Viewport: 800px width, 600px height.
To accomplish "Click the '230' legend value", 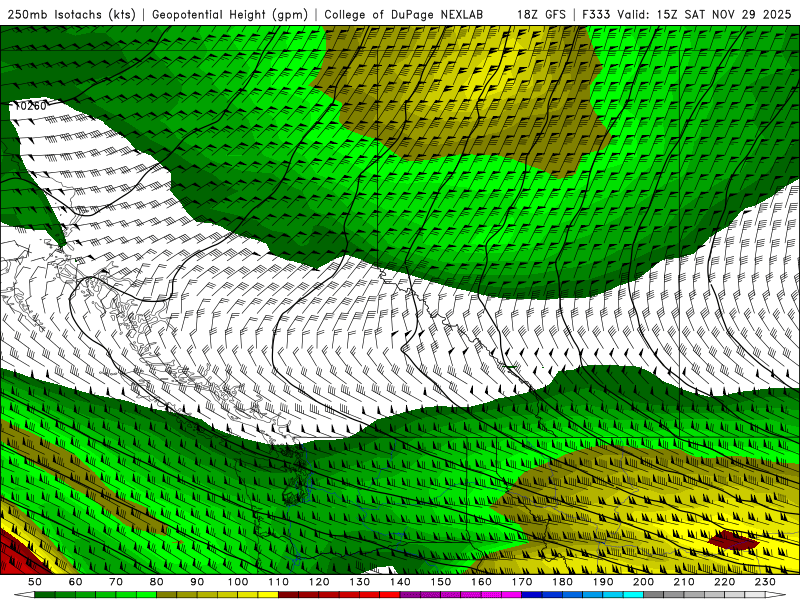I will [765, 582].
